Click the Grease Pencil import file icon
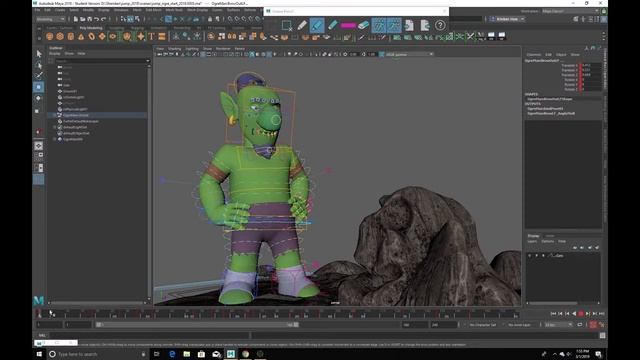 click(409, 25)
